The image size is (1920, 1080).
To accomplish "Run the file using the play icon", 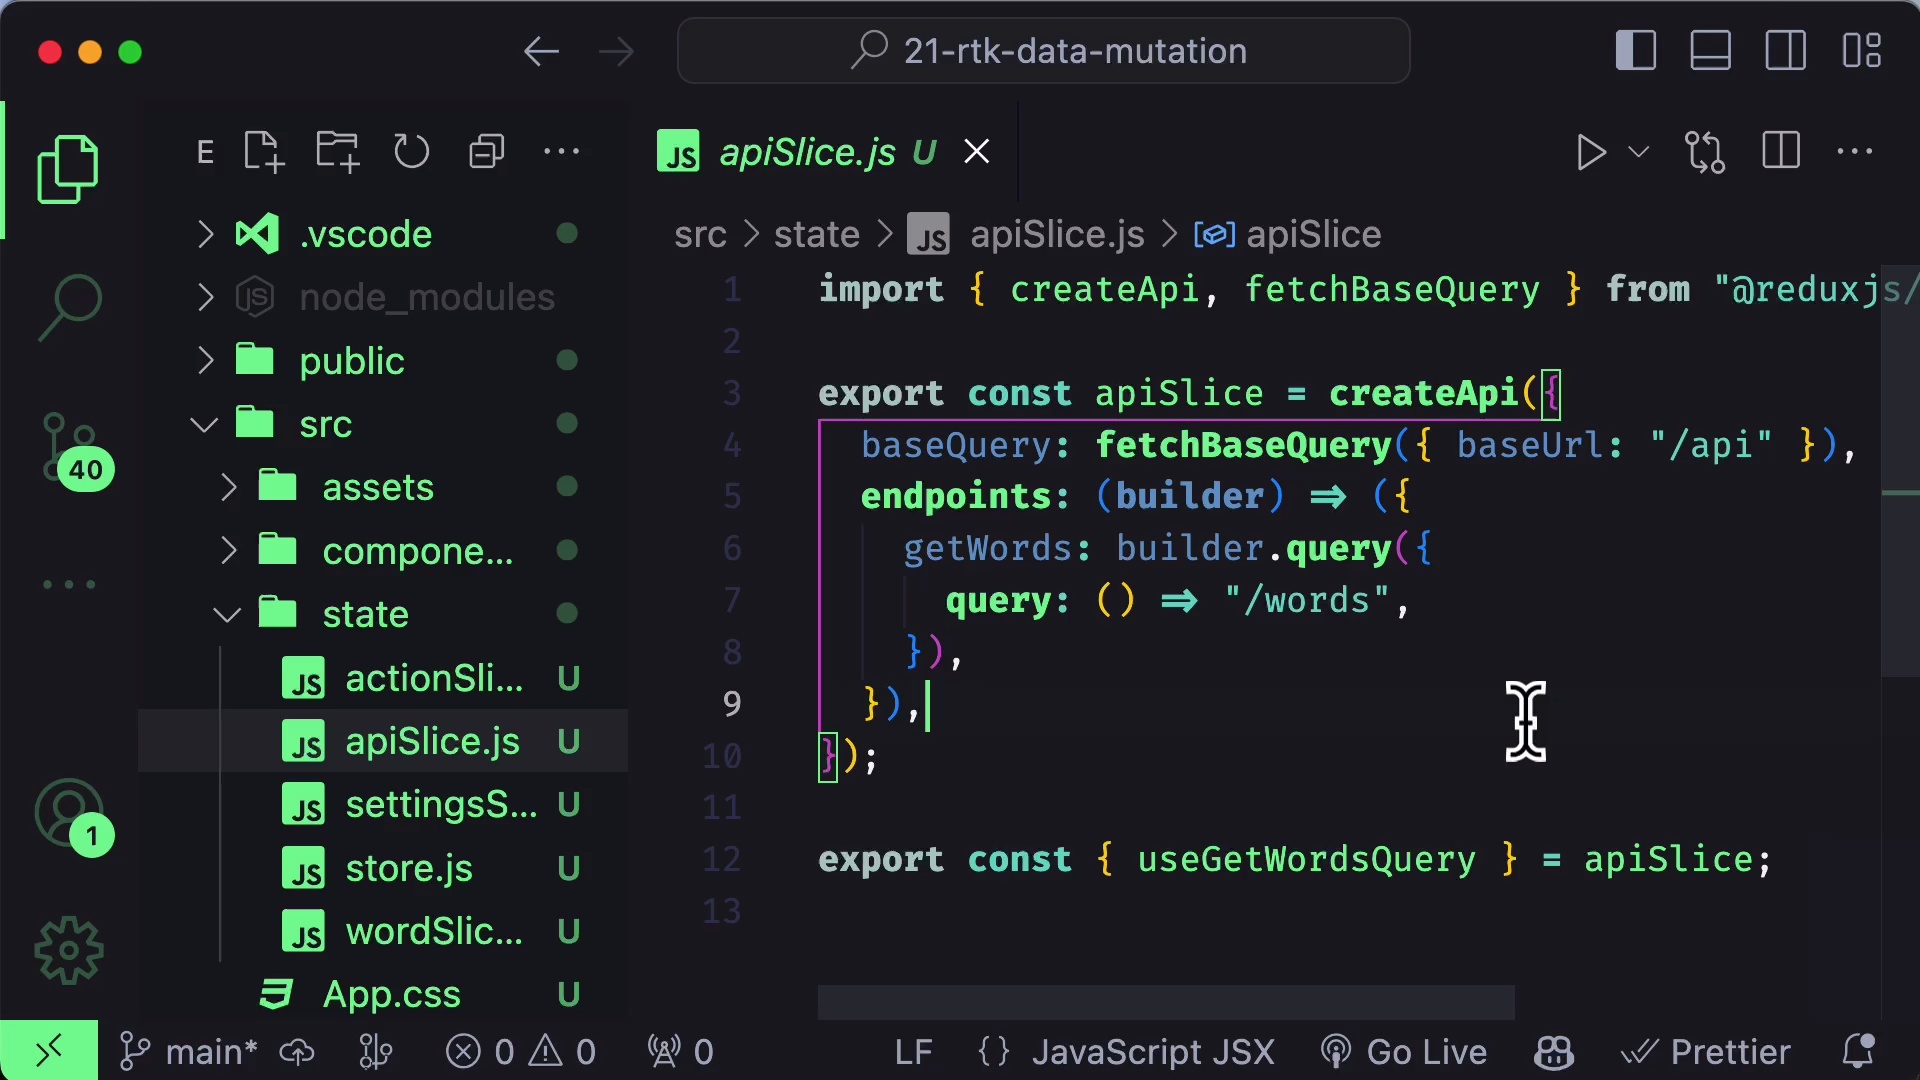I will pyautogui.click(x=1591, y=152).
